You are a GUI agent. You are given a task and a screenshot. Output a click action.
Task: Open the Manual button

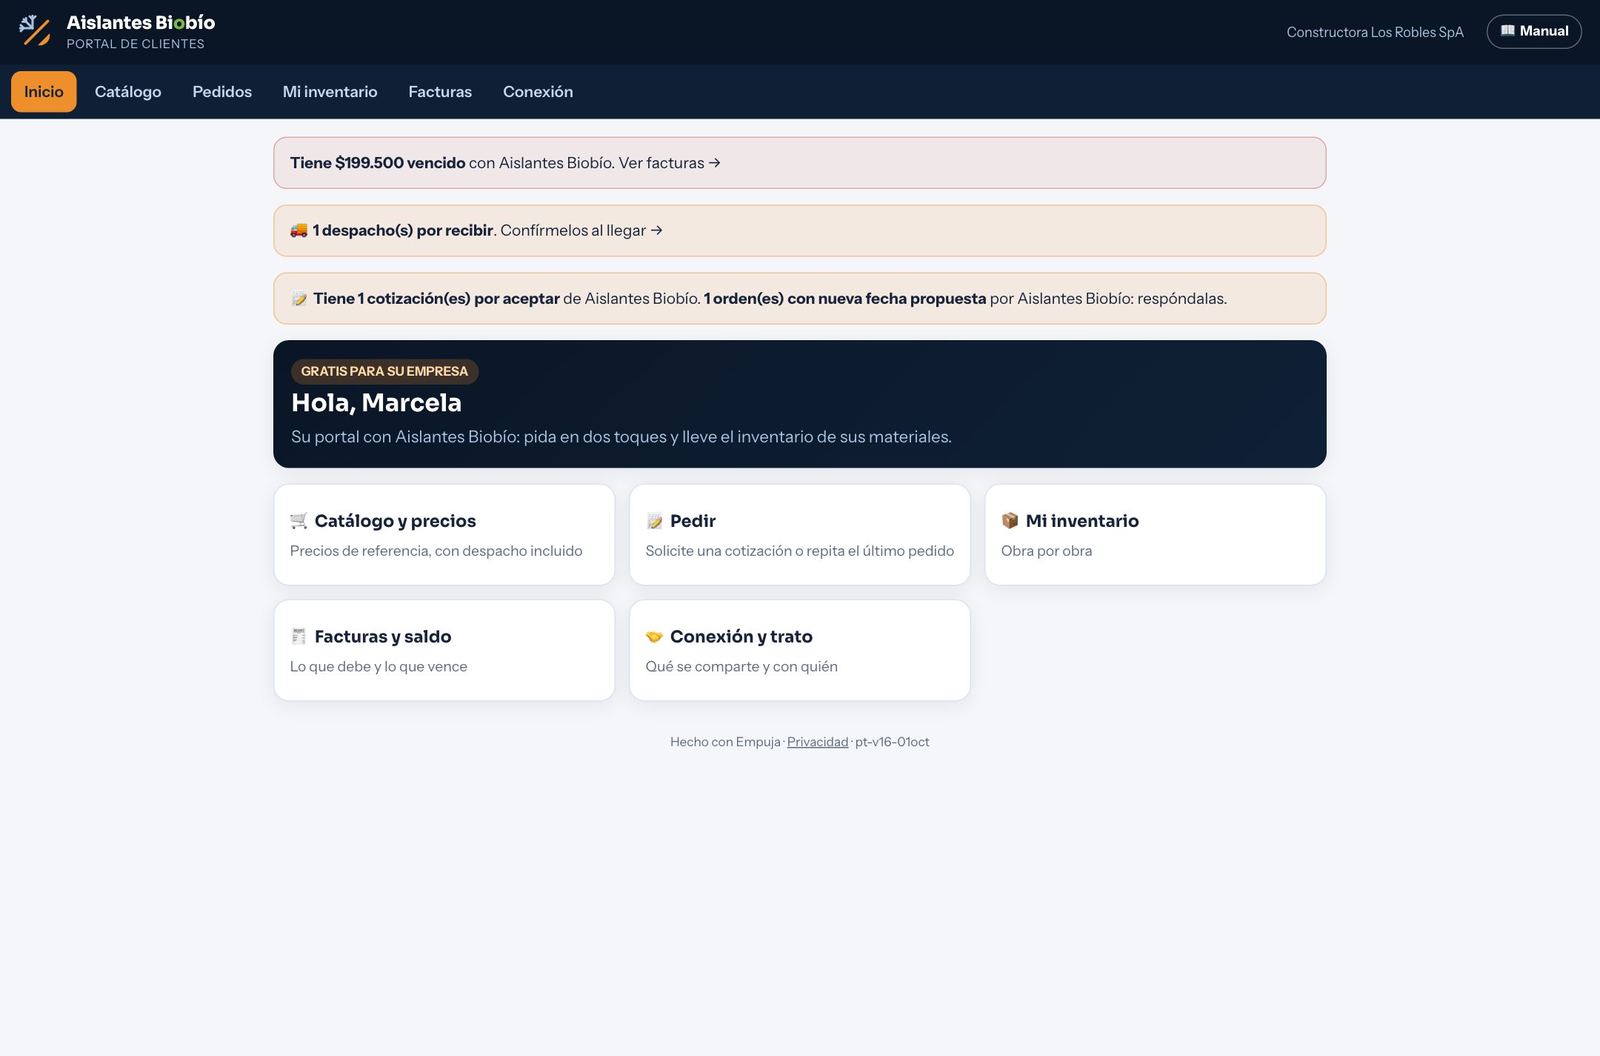click(x=1534, y=31)
